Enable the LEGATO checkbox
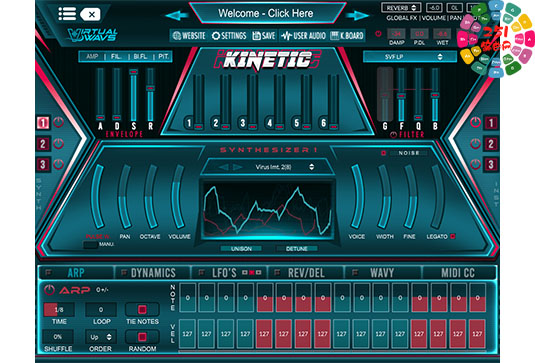Image resolution: width=535 pixels, height=363 pixels. coord(453,236)
